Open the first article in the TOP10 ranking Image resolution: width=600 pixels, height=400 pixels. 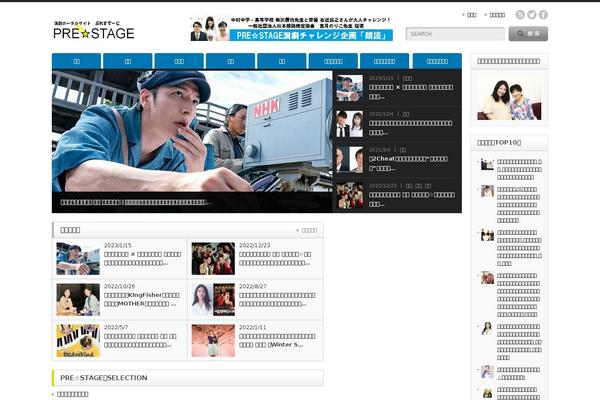tap(519, 170)
